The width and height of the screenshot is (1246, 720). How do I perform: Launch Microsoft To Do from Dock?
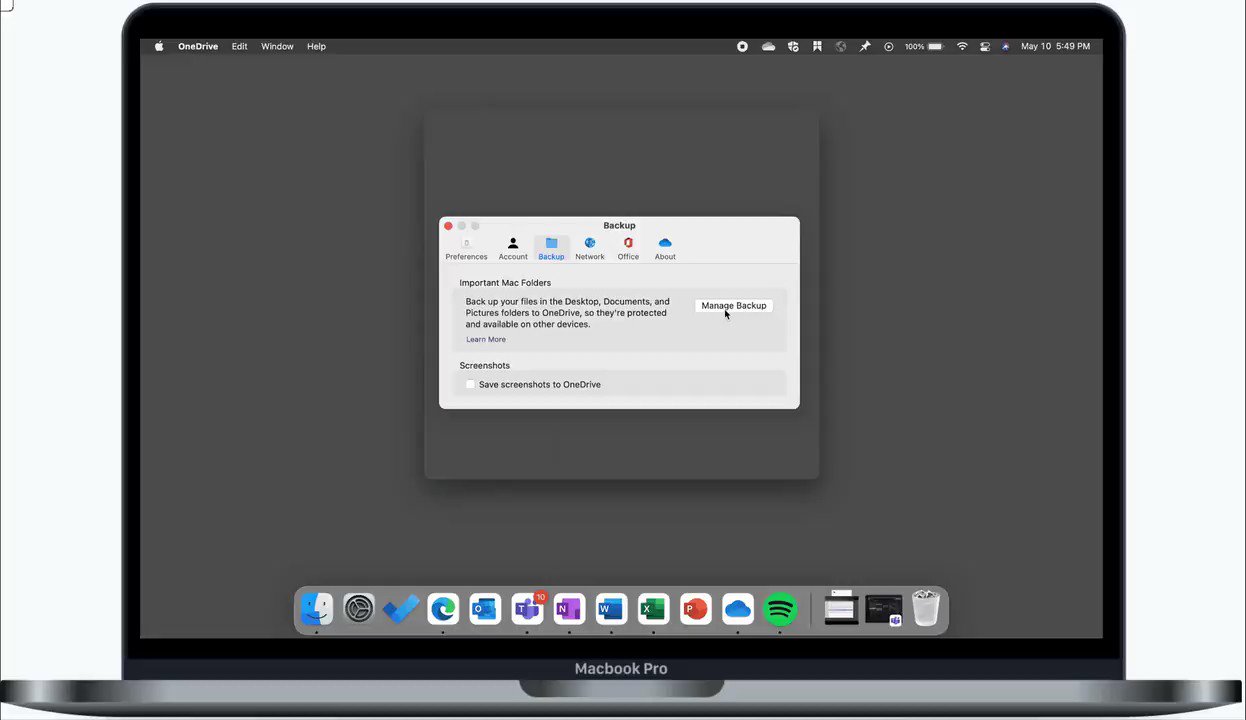pos(401,608)
